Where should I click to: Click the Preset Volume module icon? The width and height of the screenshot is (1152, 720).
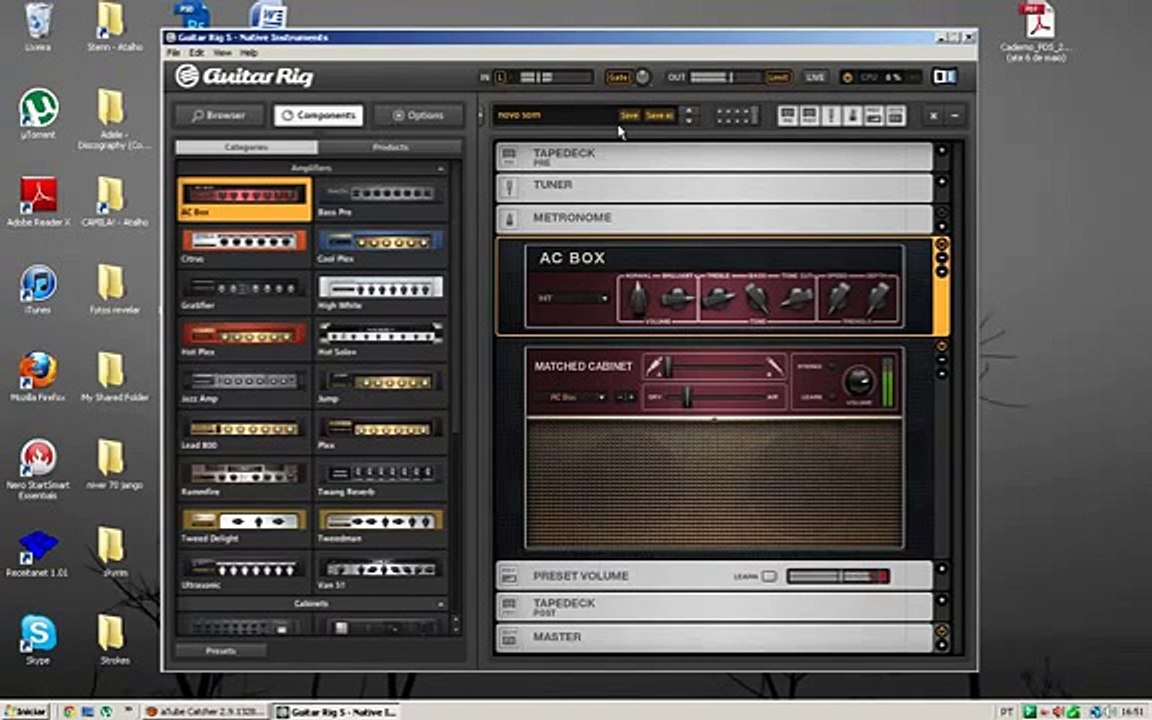click(509, 576)
